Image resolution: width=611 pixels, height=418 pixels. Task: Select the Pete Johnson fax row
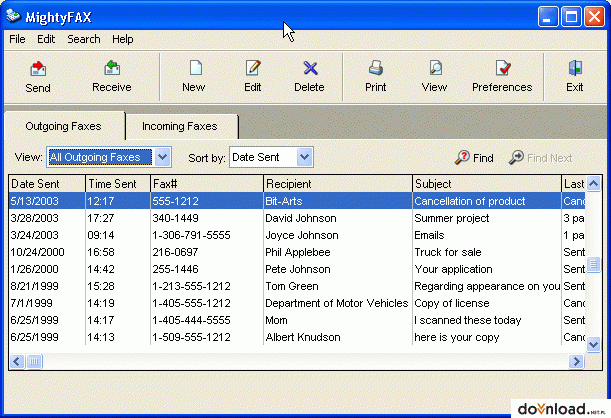point(297,269)
